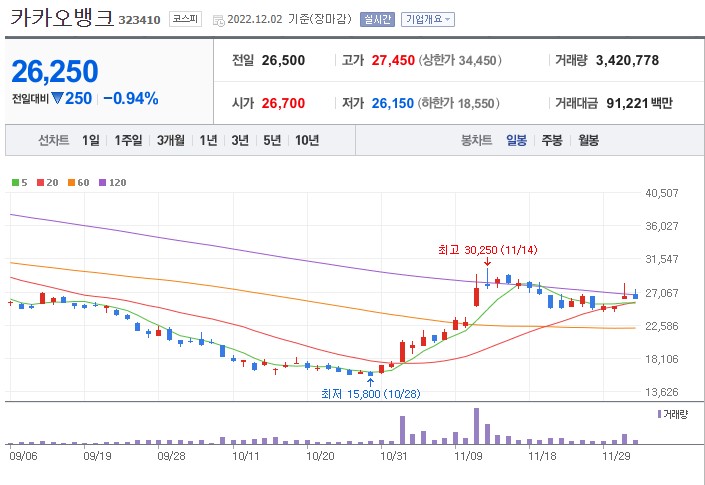Click the volume value 3,420,778
Image resolution: width=705 pixels, height=485 pixels.
(x=627, y=60)
